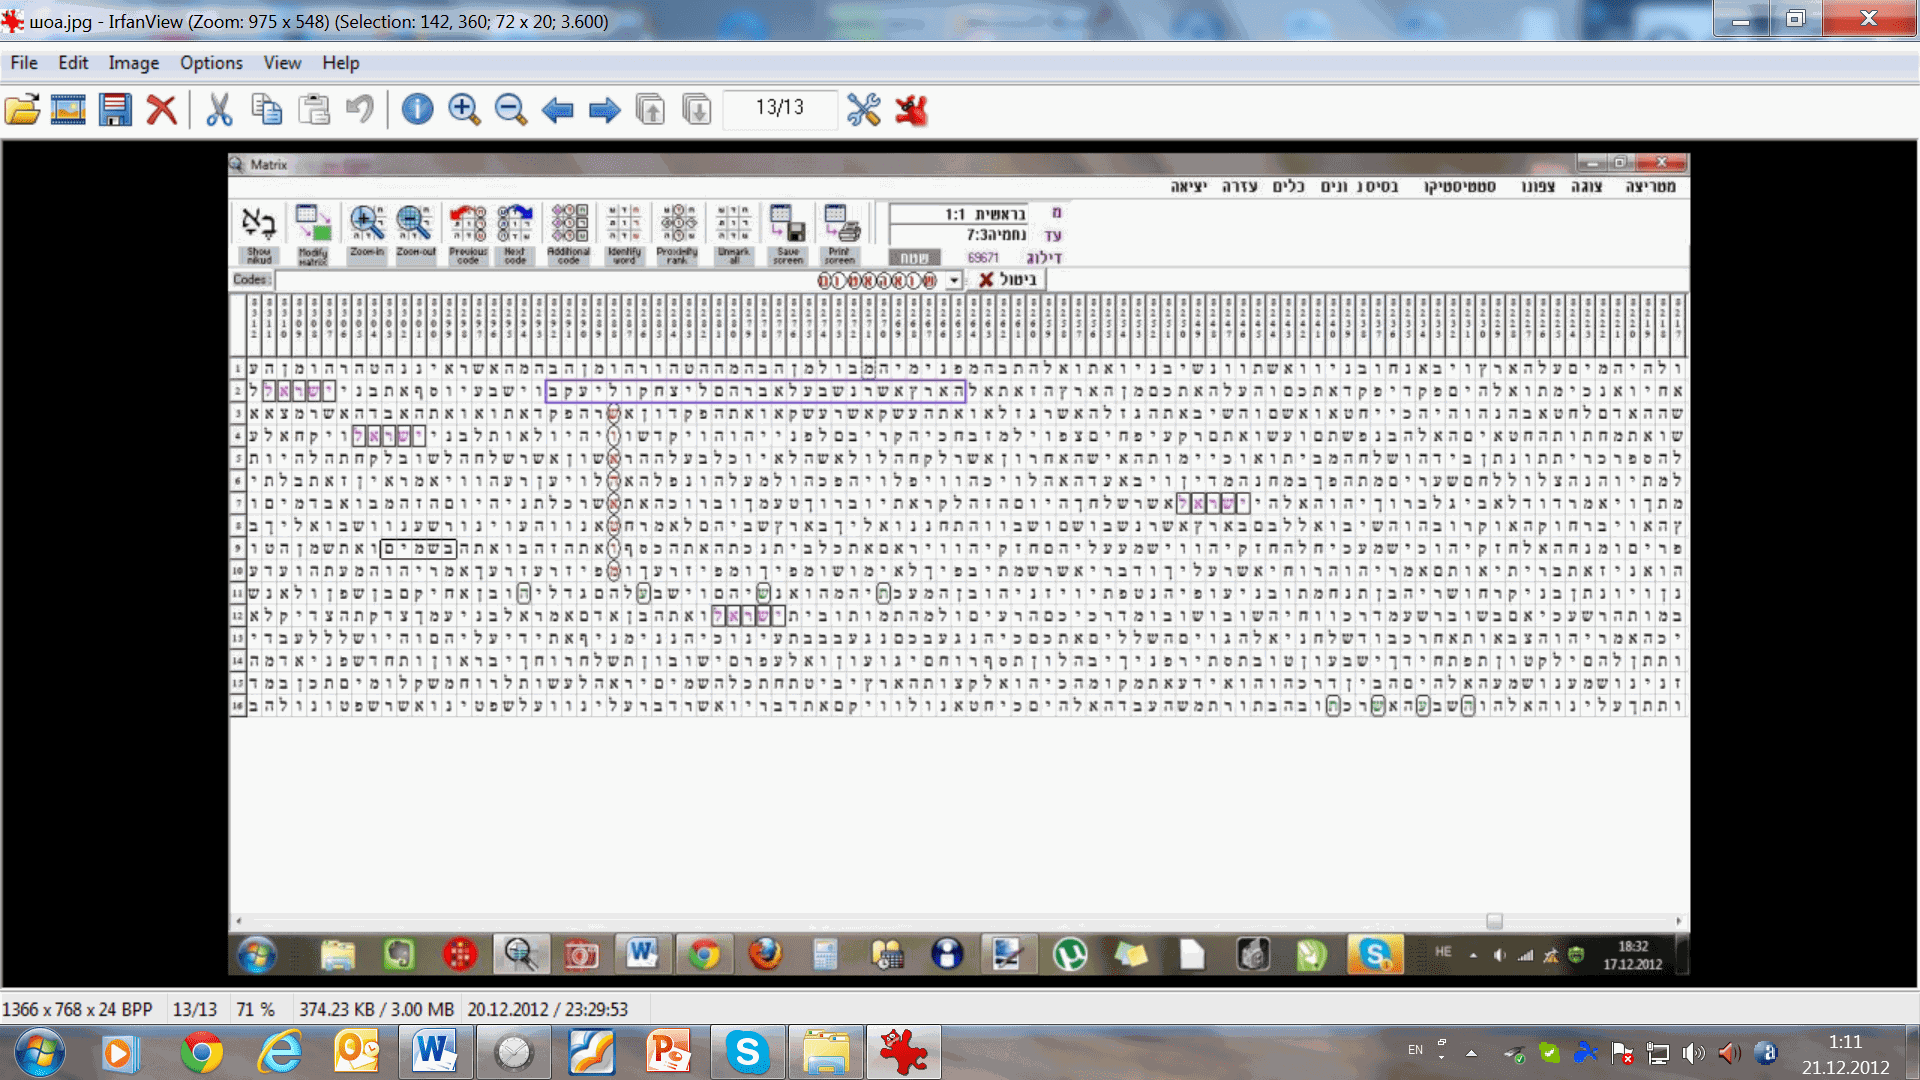Go to previous image with left arrow
The image size is (1920, 1080).
point(557,109)
